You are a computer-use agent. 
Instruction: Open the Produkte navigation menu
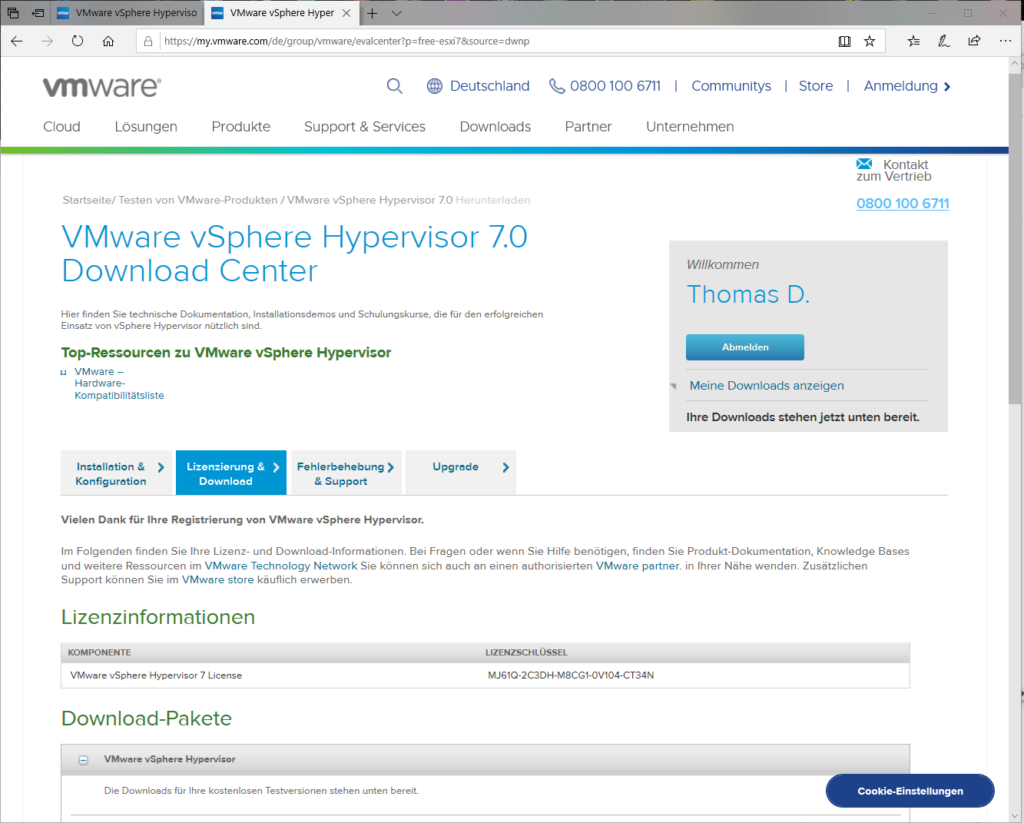(x=241, y=127)
